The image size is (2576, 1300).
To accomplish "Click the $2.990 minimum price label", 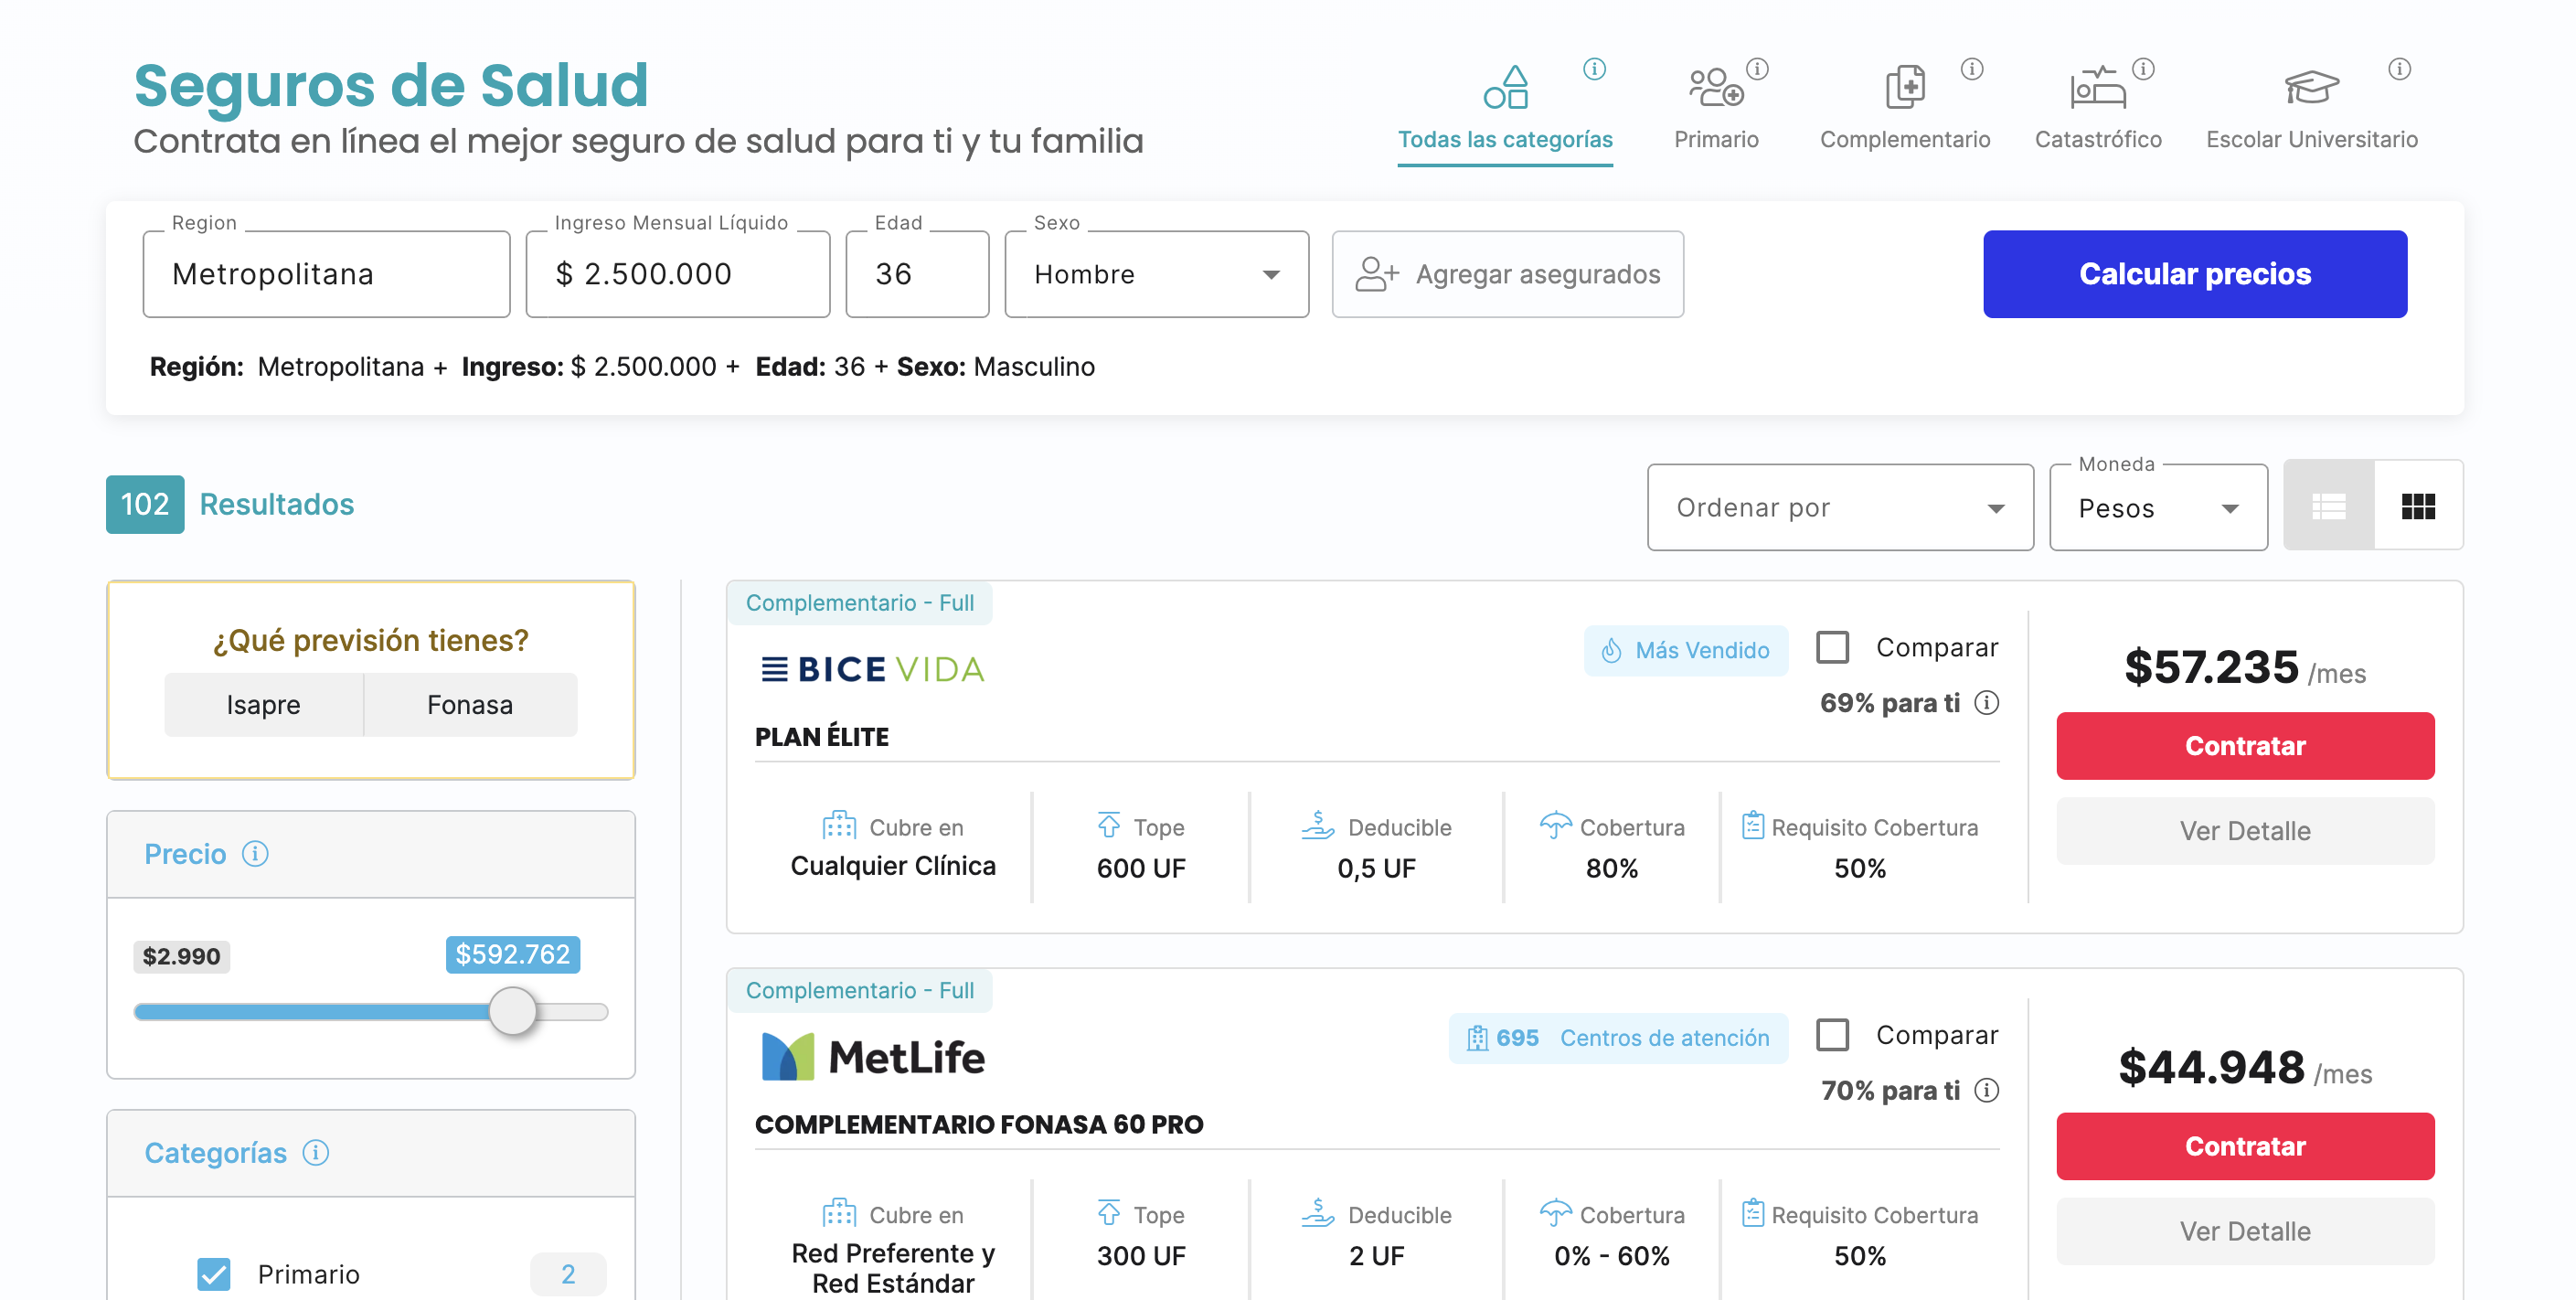I will 181,956.
